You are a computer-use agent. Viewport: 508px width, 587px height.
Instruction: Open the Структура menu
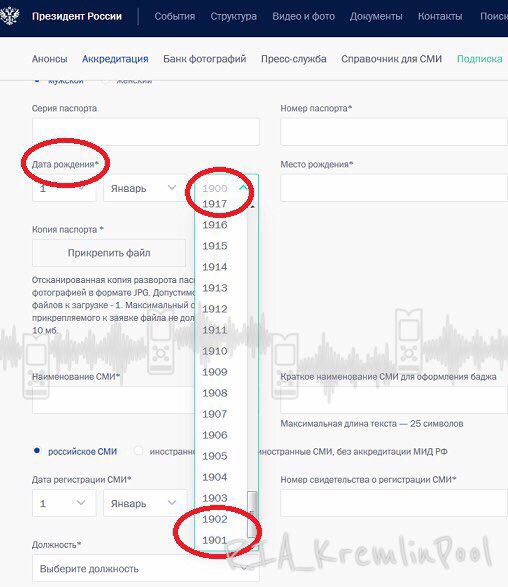tap(233, 16)
